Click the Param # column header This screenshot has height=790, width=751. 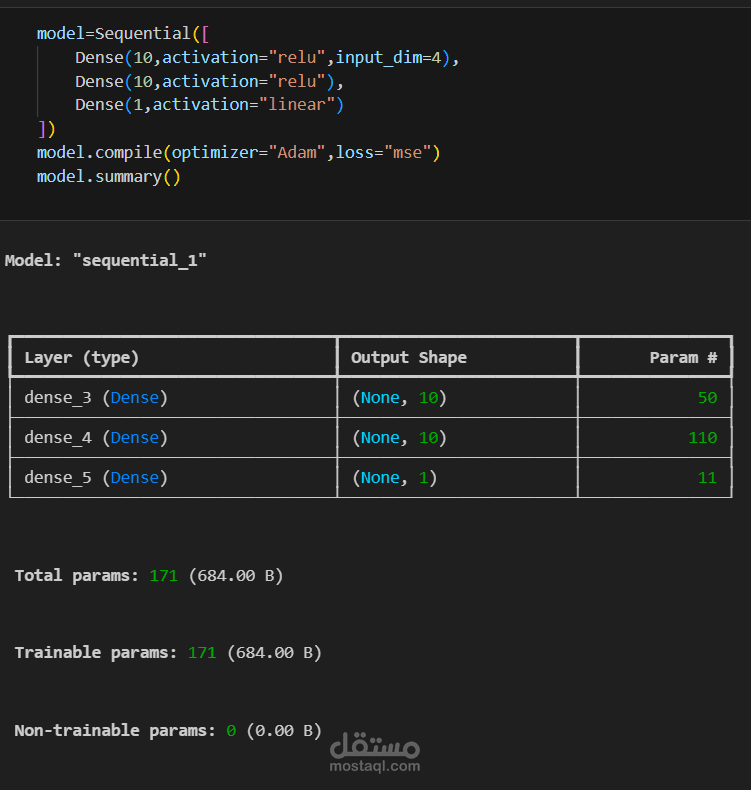coord(683,357)
